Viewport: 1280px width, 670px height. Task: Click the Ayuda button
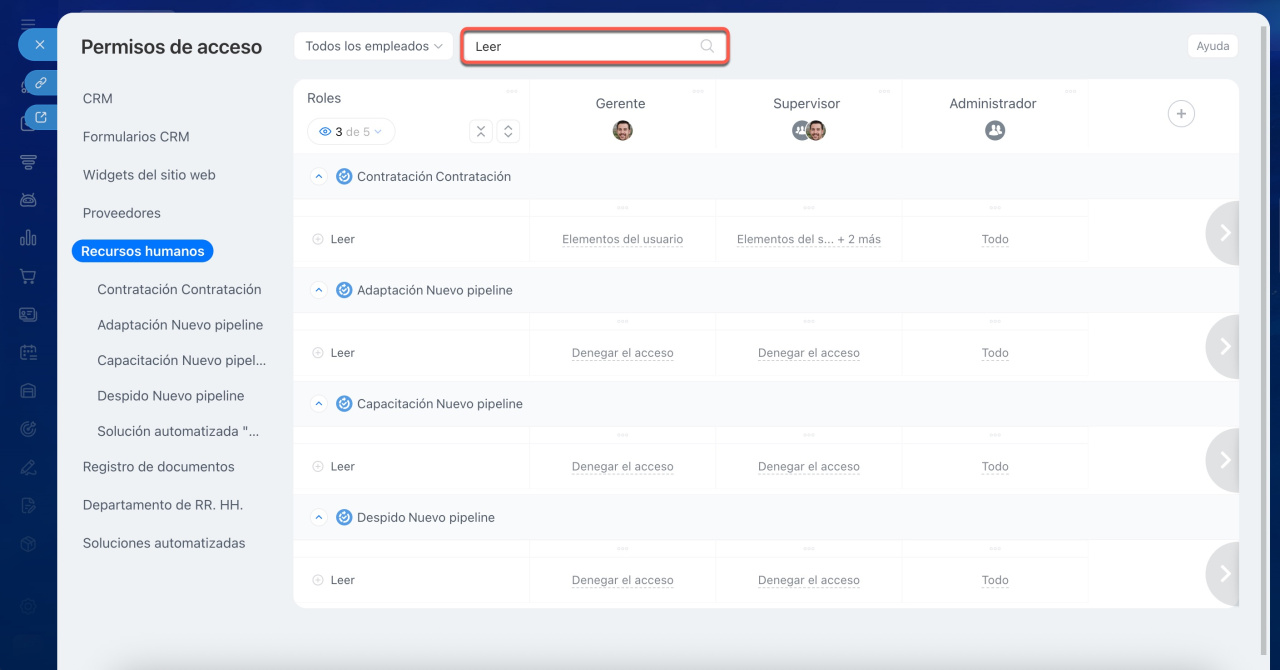tap(1212, 46)
